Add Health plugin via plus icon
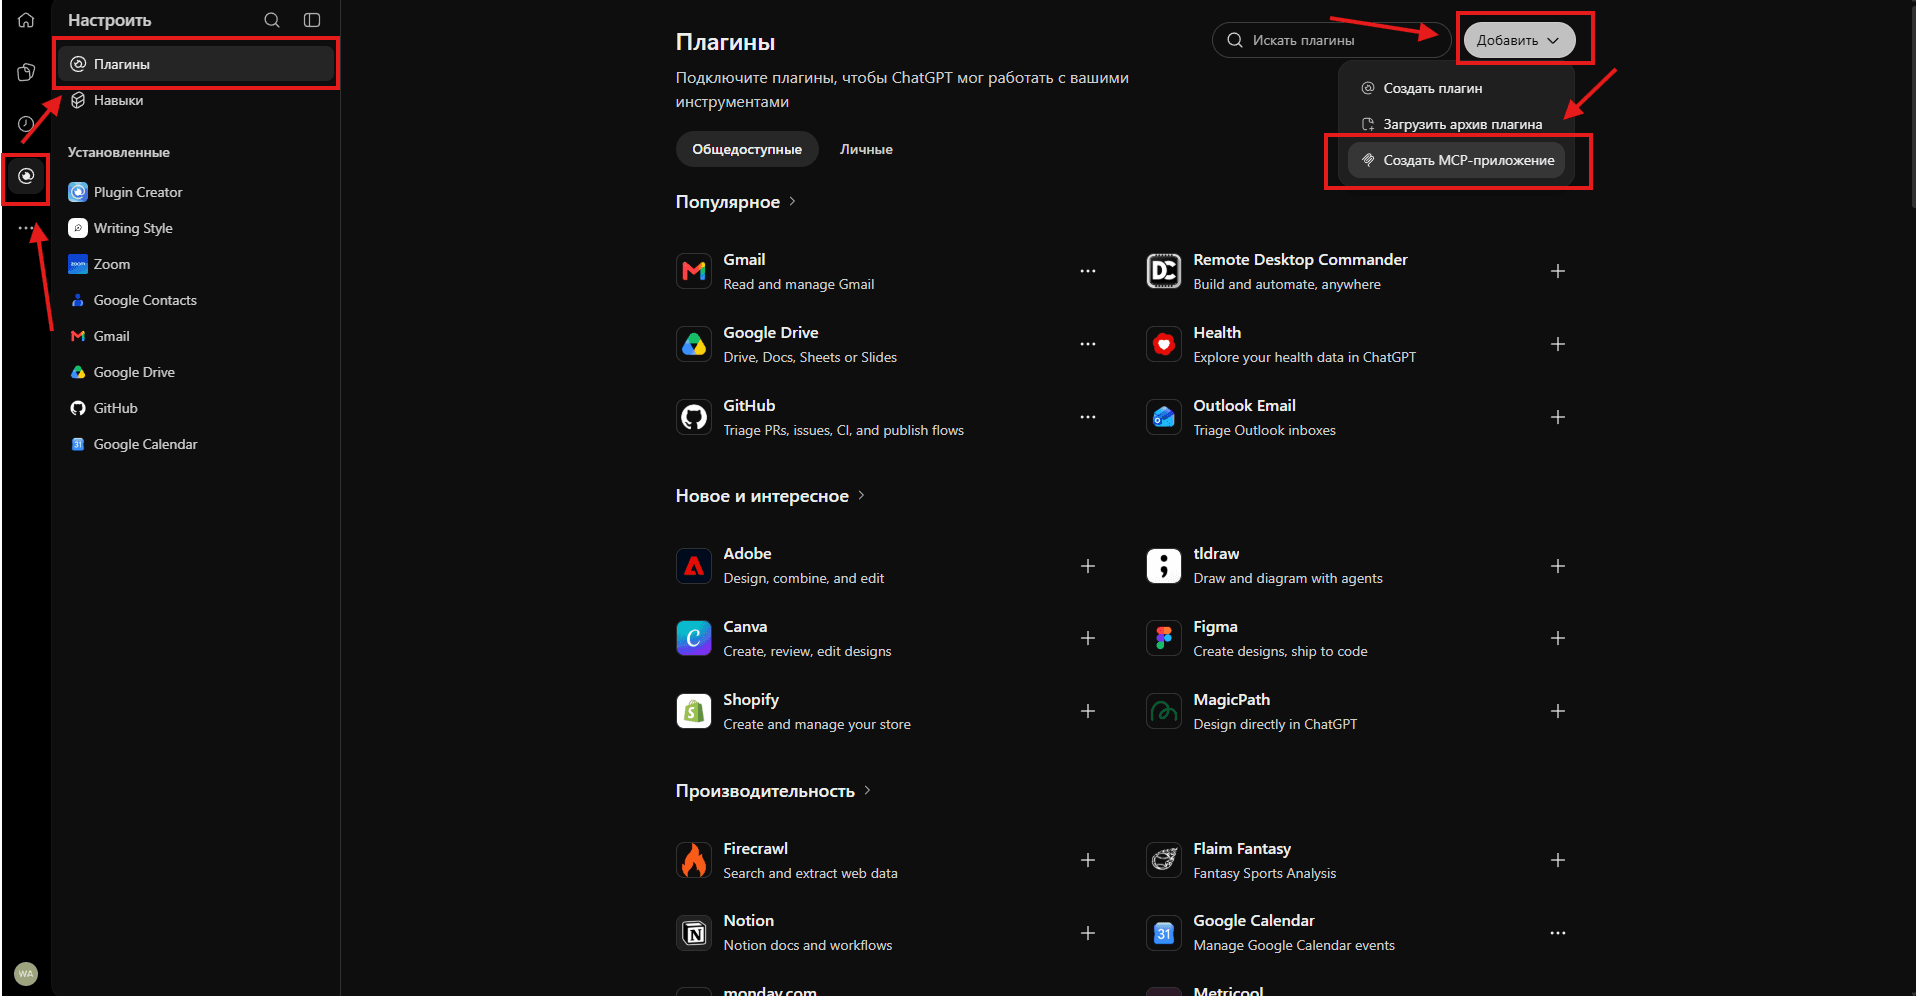The height and width of the screenshot is (996, 1916). (1557, 344)
